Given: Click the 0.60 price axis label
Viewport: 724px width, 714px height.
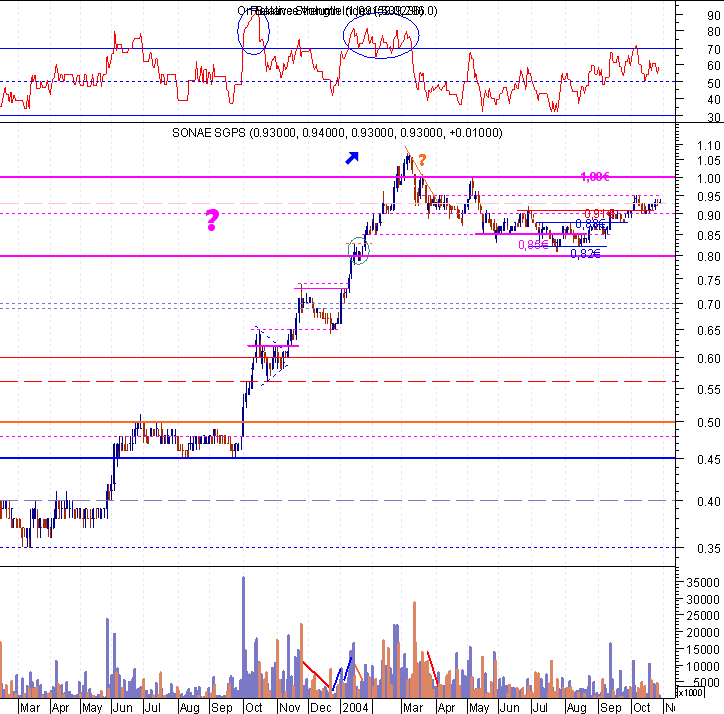Looking at the screenshot, I should coord(708,358).
